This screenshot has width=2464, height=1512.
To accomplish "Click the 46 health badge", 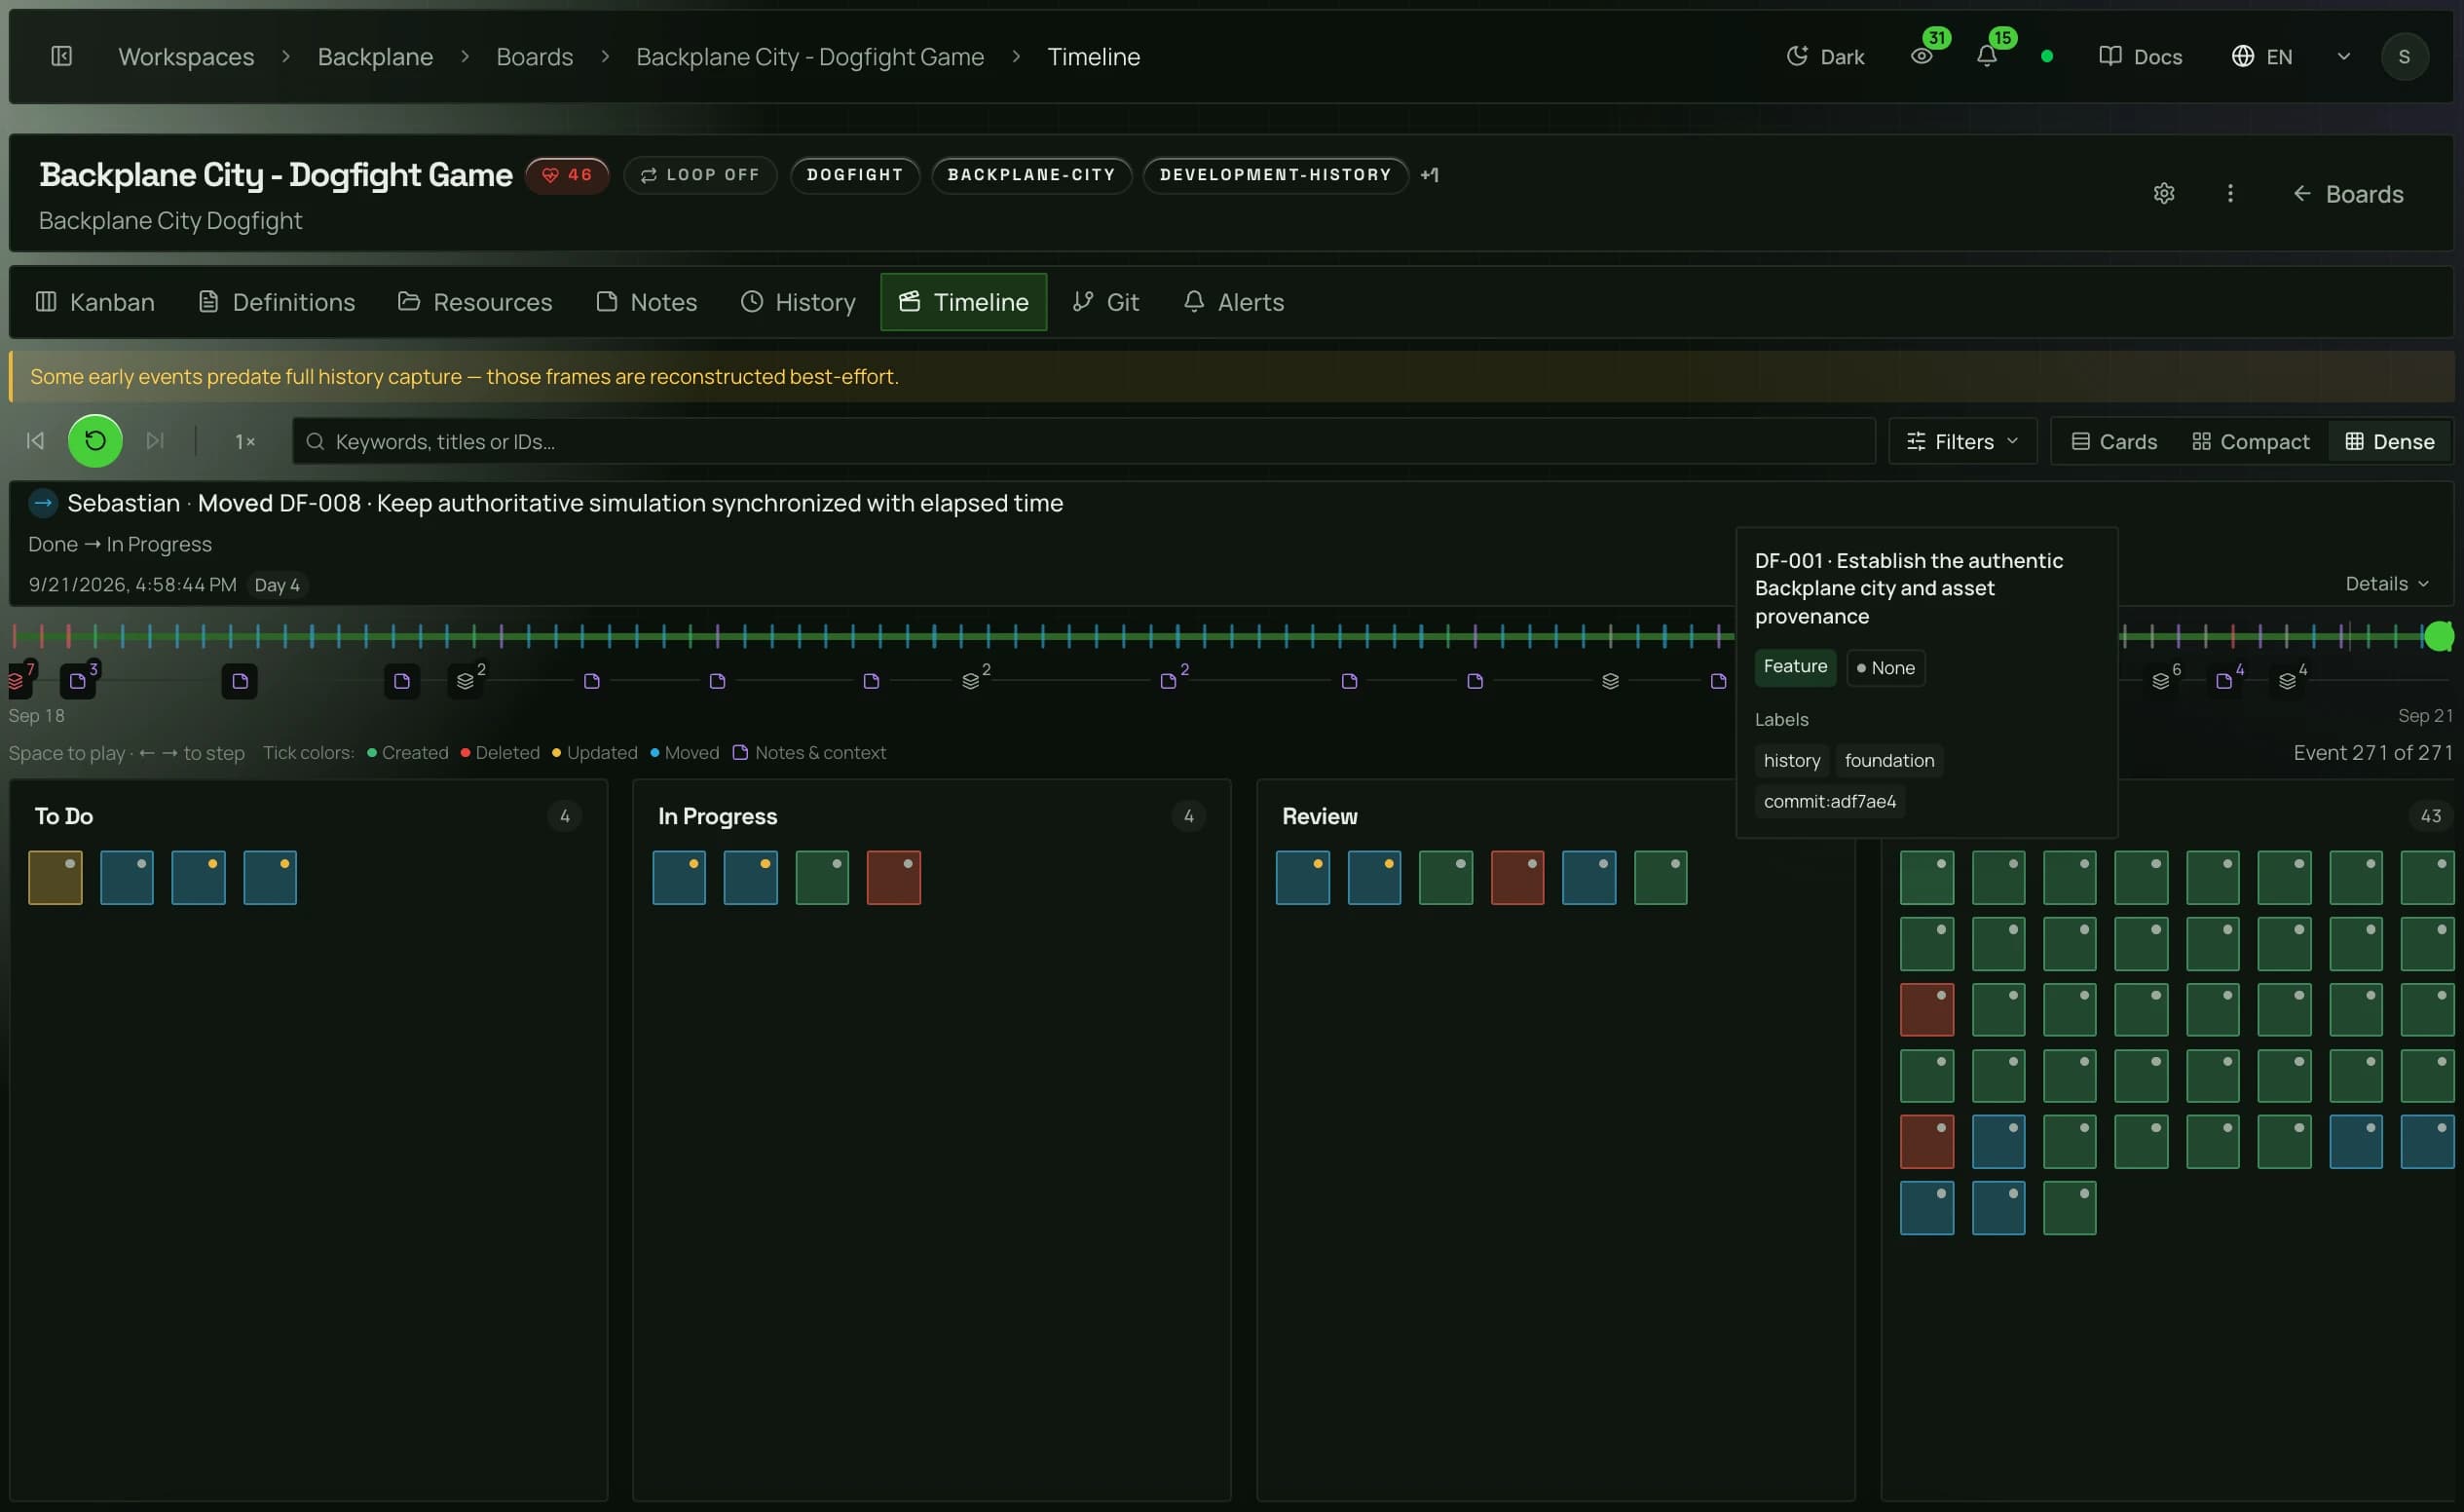I will (x=567, y=175).
